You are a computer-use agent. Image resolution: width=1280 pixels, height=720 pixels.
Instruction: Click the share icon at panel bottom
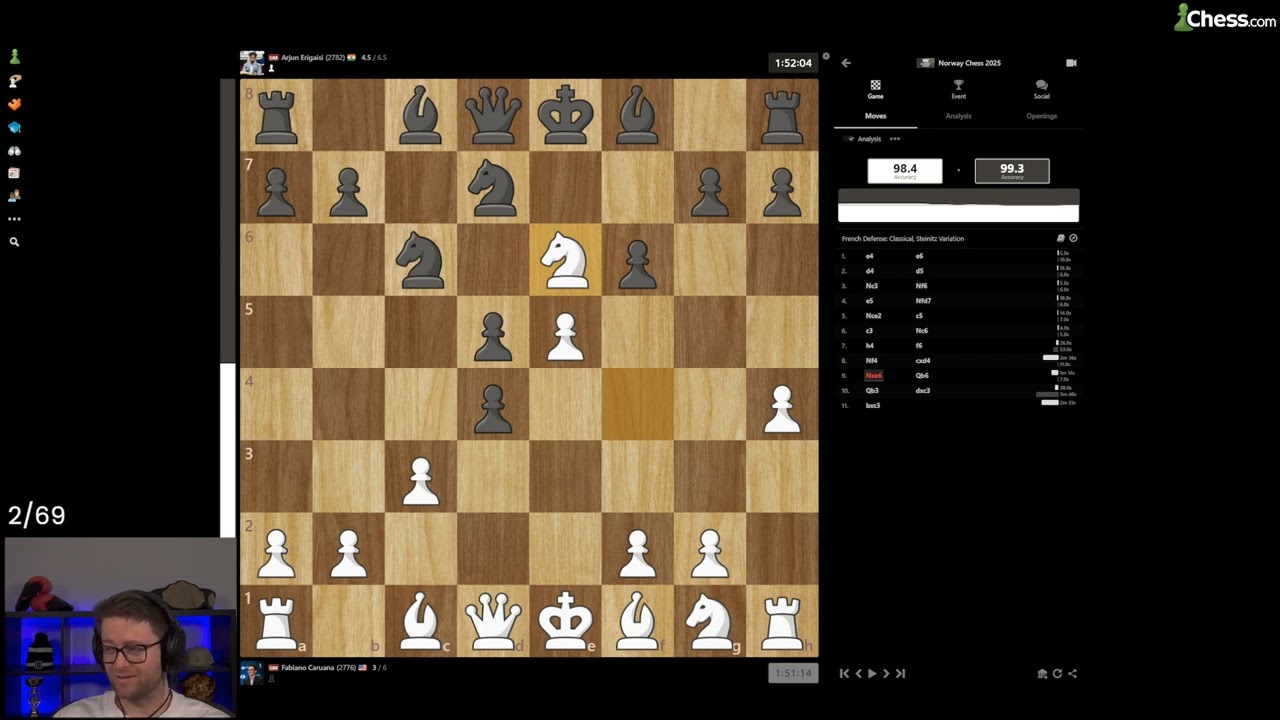point(1072,674)
